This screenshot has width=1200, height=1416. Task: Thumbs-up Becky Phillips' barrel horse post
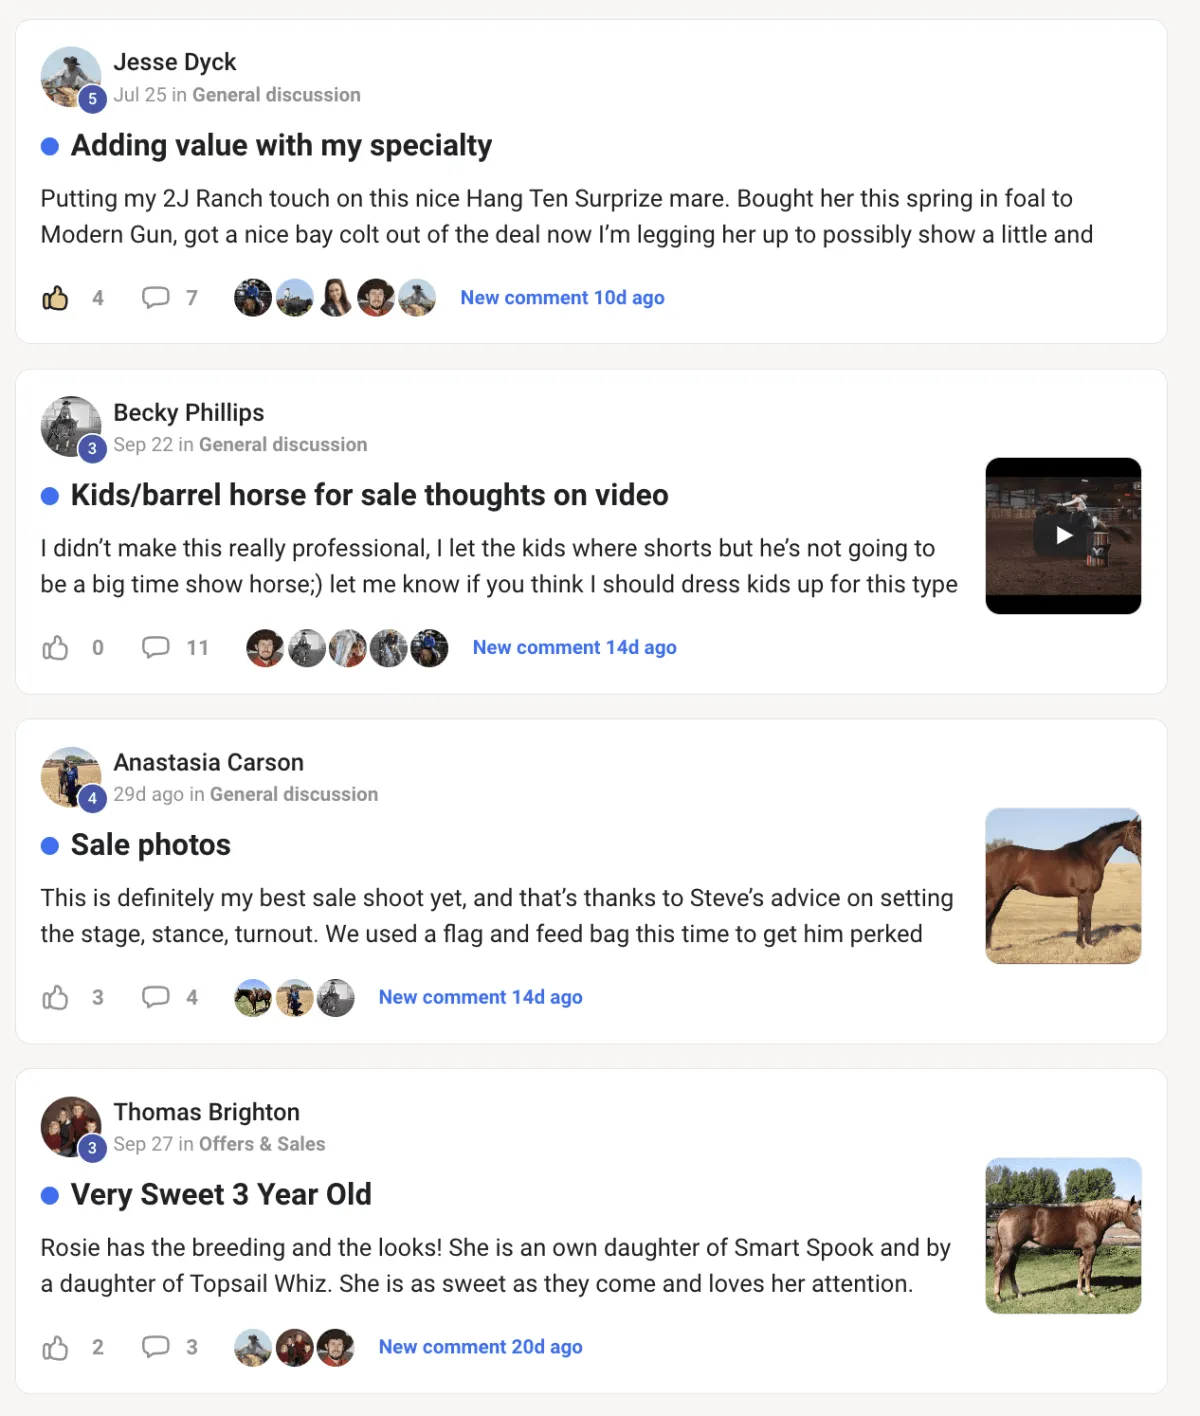click(x=56, y=647)
